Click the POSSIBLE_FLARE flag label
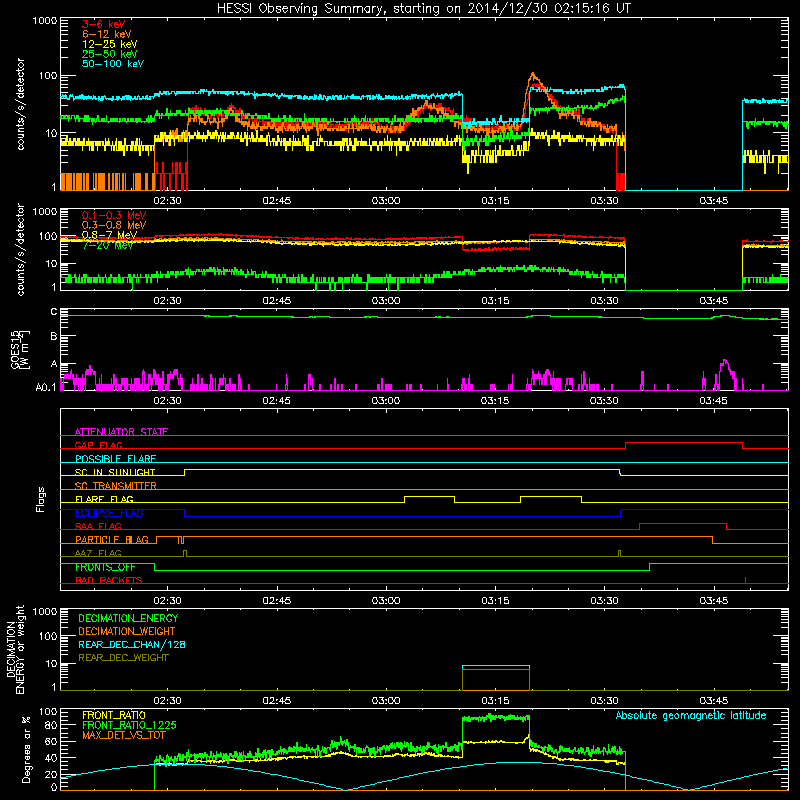Viewport: 800px width, 800px height. (x=115, y=459)
